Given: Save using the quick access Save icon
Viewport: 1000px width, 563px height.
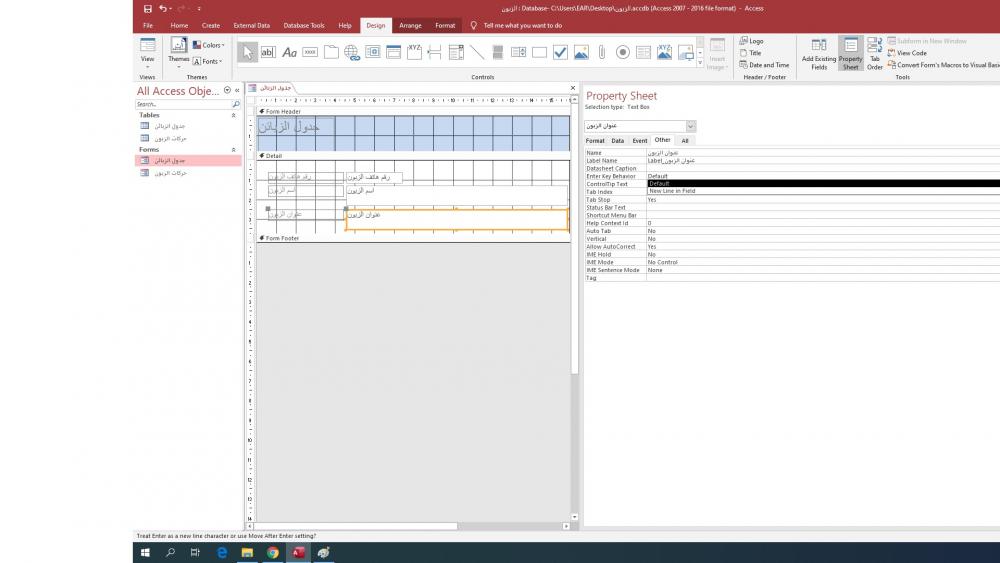Looking at the screenshot, I should 147,8.
